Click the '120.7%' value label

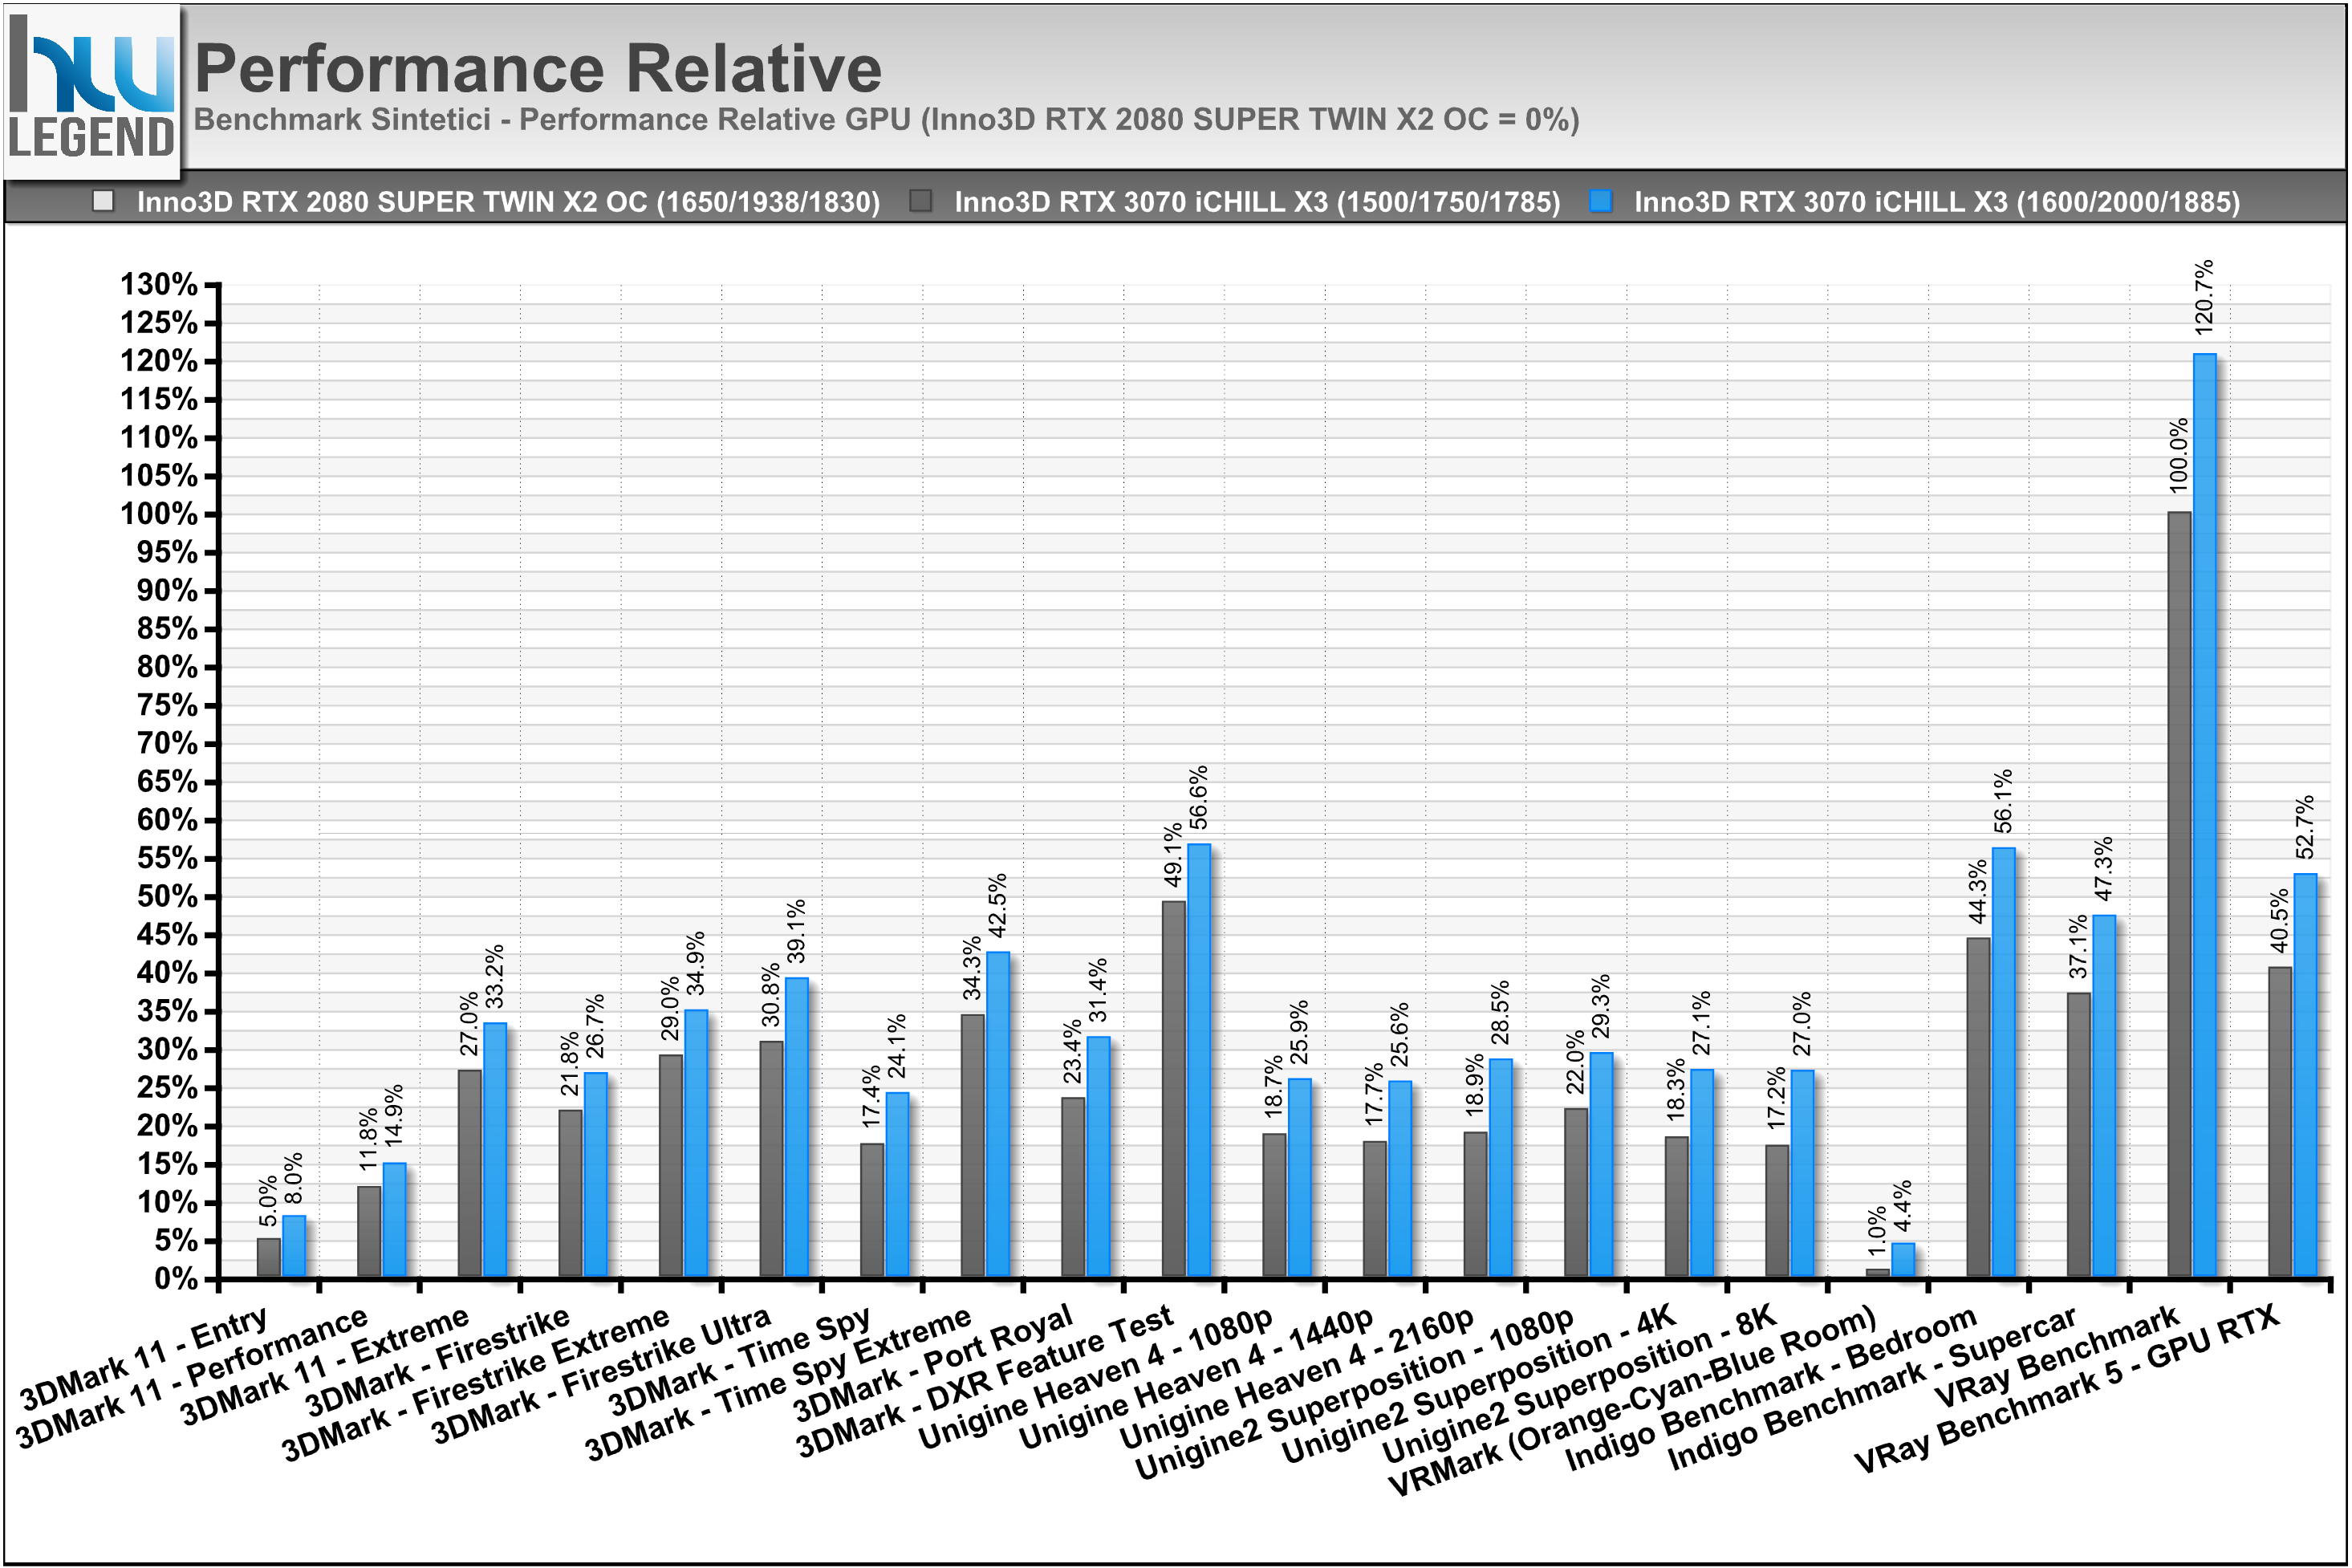click(2205, 297)
